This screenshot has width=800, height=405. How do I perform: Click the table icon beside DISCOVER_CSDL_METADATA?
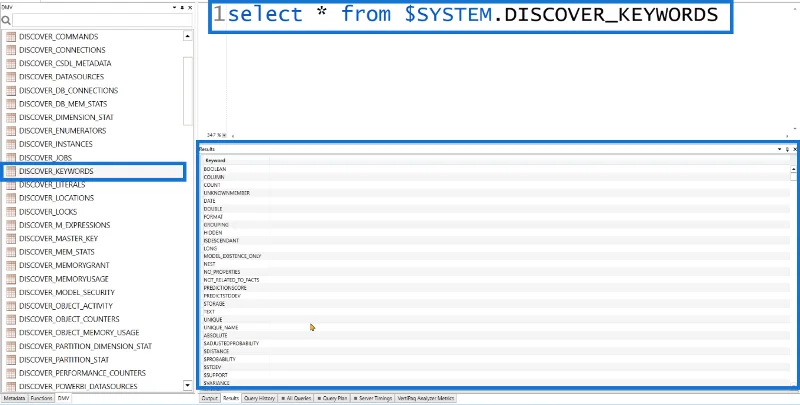[x=11, y=63]
